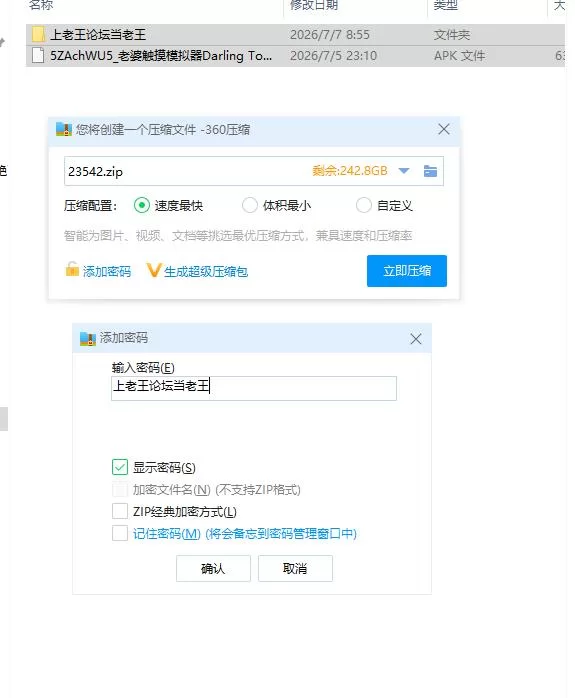
Task: Choose the 自定义 compression option
Action: click(364, 205)
